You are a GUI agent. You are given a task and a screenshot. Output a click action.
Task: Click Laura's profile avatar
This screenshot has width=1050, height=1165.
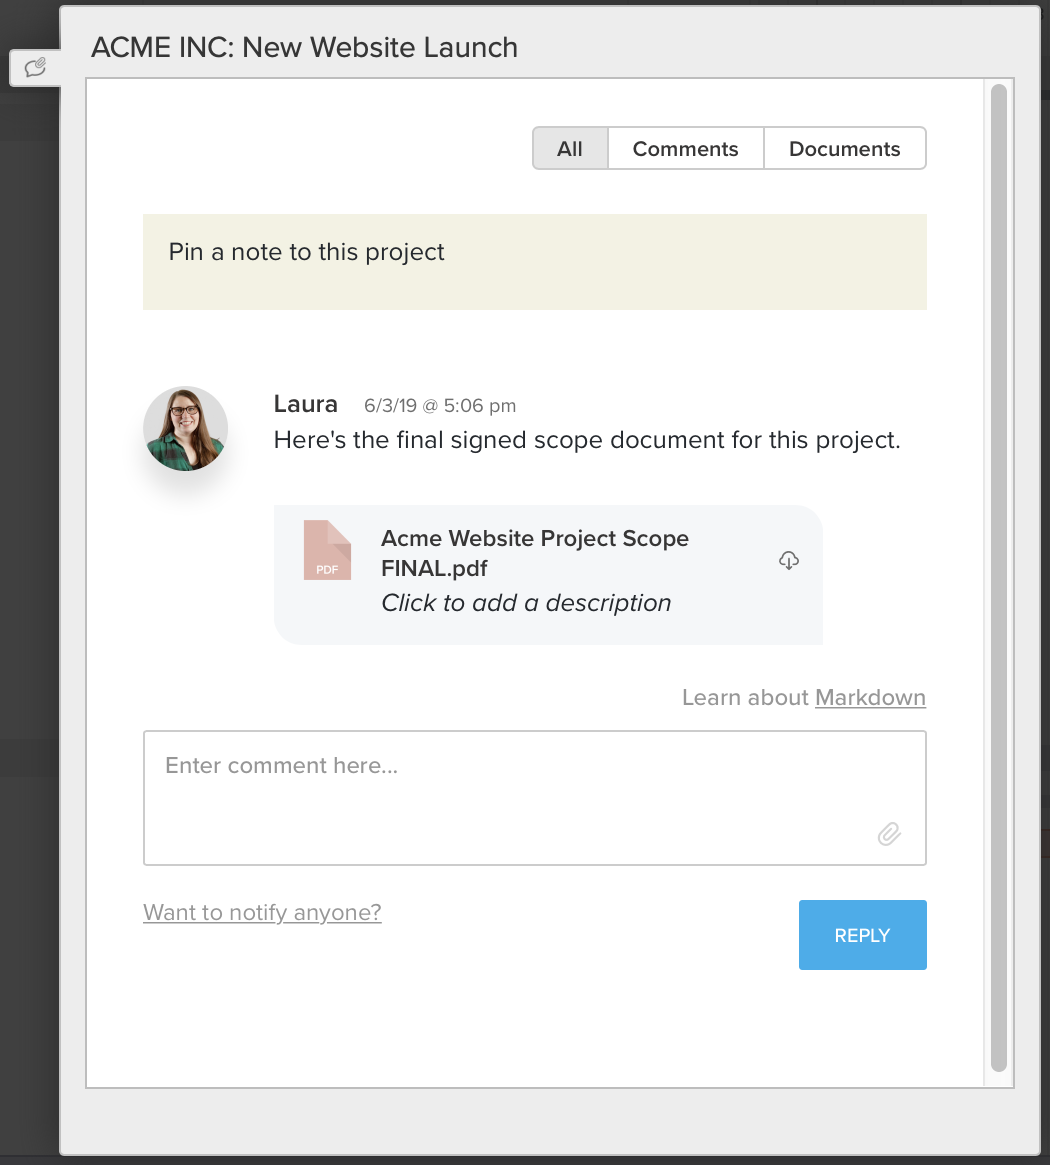click(x=185, y=428)
